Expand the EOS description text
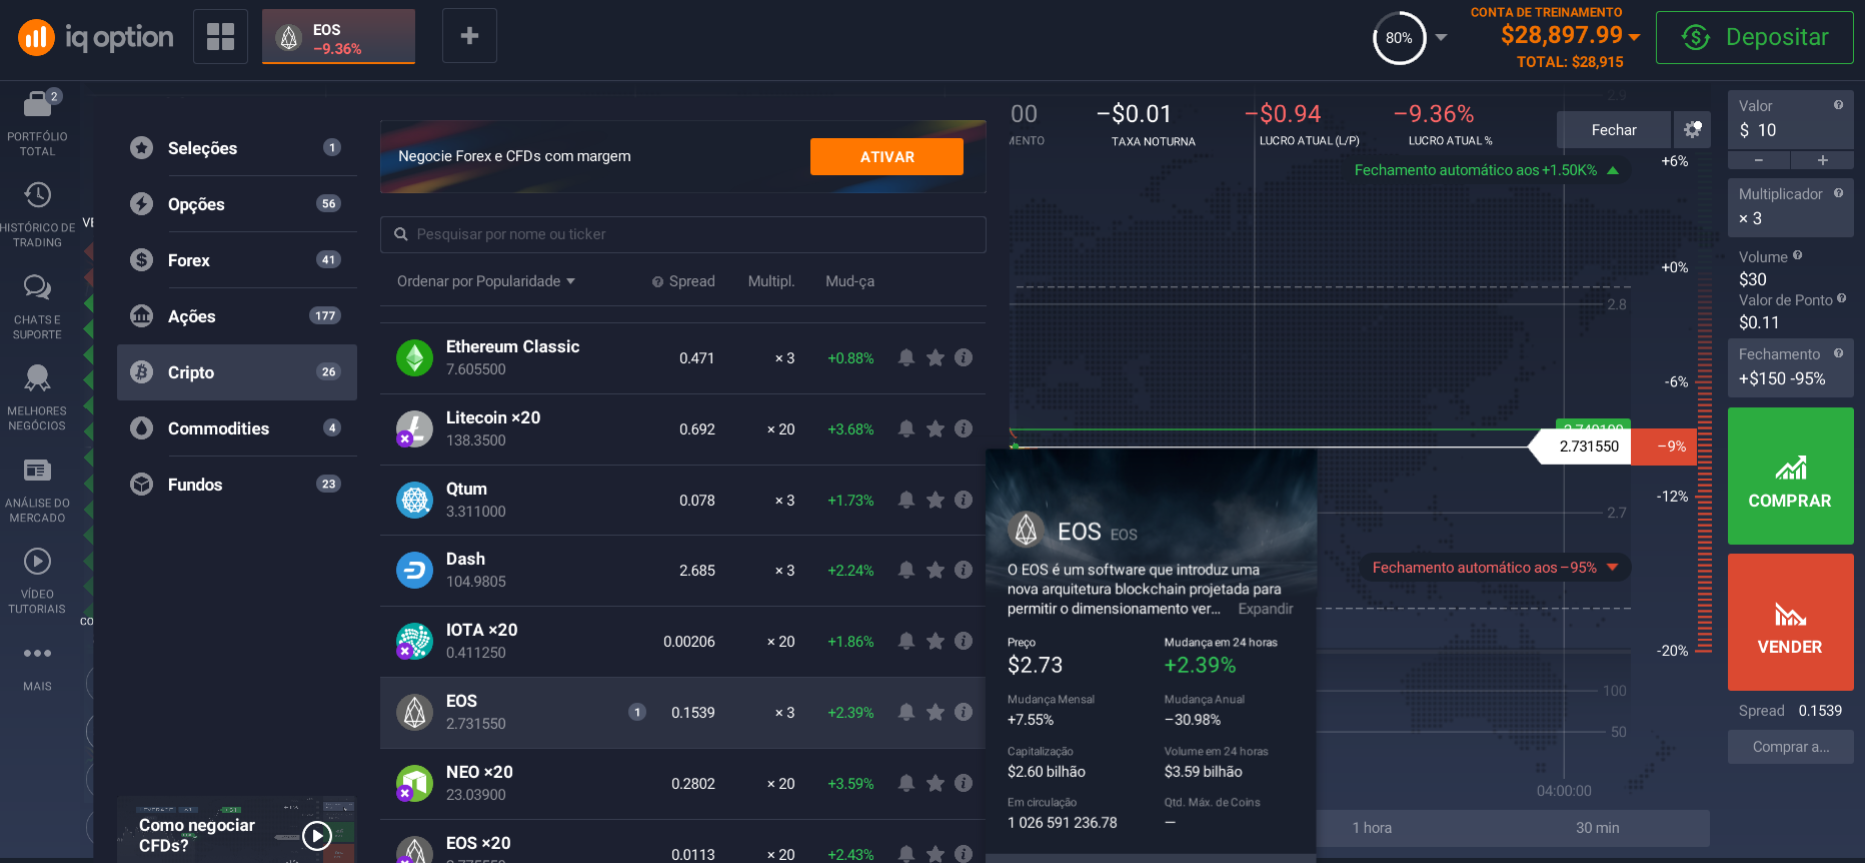The image size is (1865, 863). (1265, 609)
